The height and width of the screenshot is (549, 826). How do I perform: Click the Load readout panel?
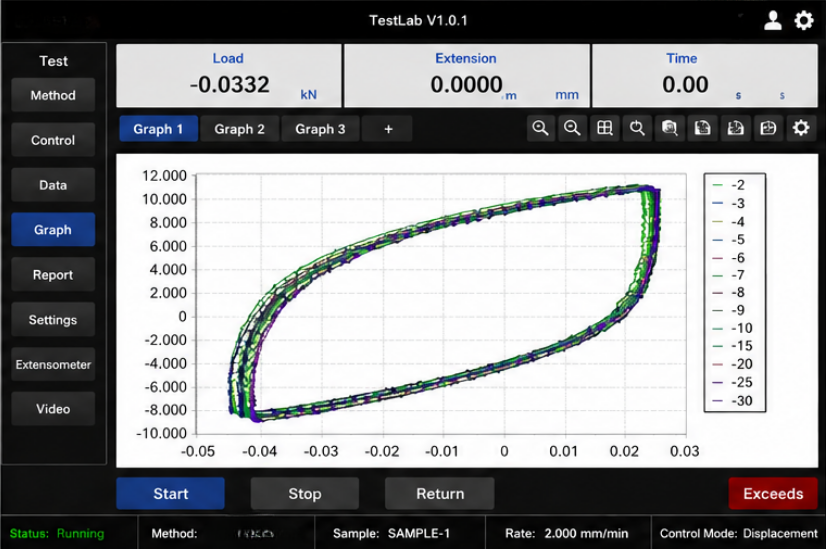(x=229, y=76)
